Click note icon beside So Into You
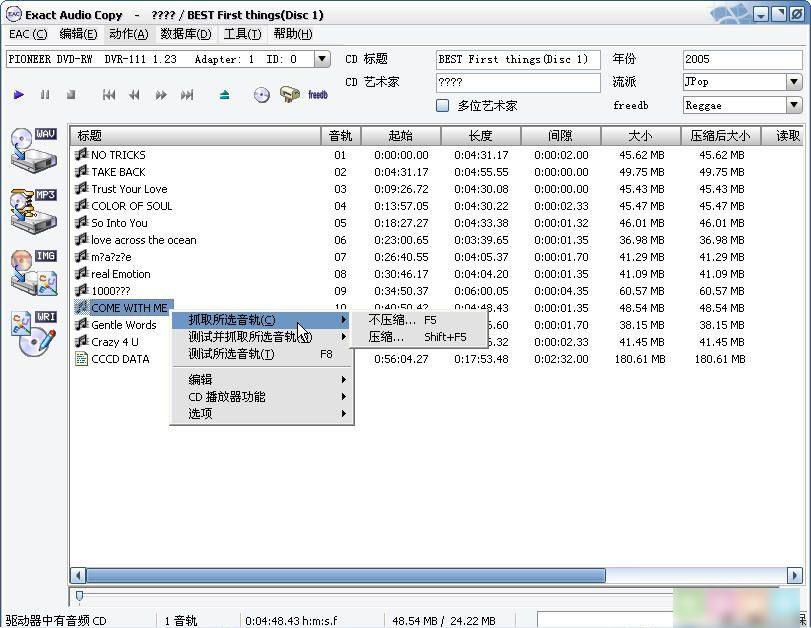 (81, 222)
